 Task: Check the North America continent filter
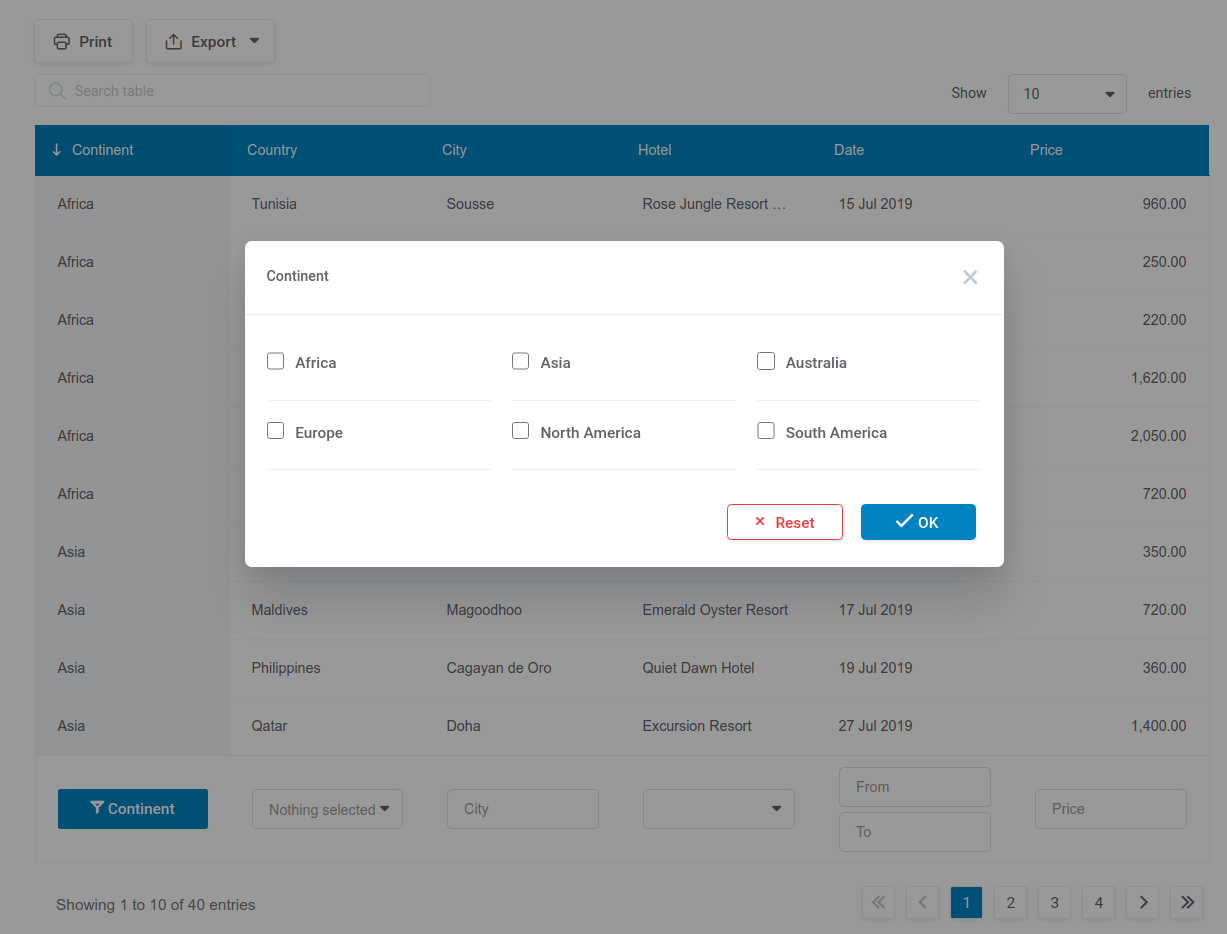520,430
